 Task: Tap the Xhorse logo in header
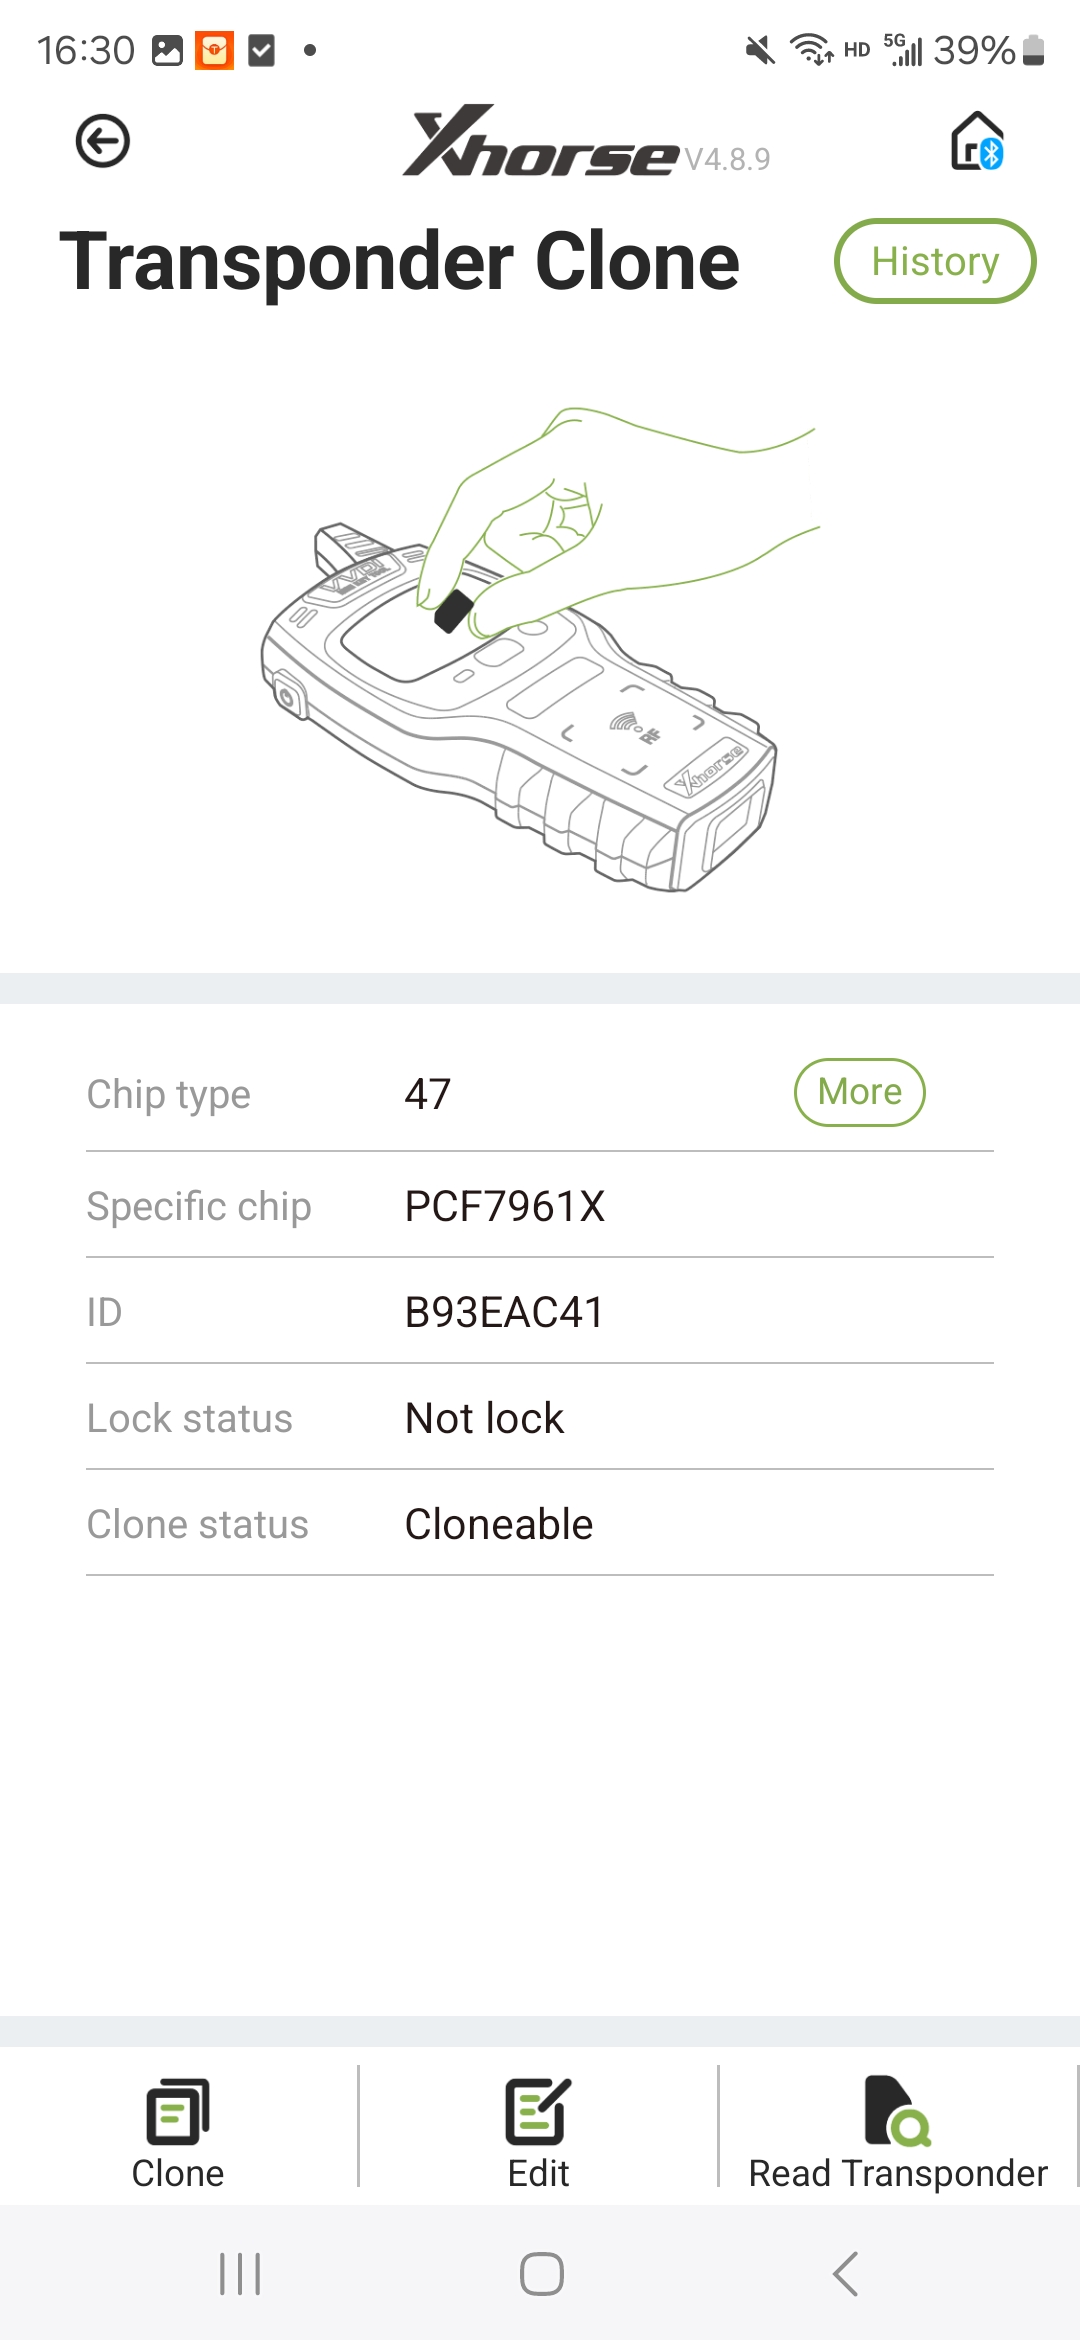541,142
